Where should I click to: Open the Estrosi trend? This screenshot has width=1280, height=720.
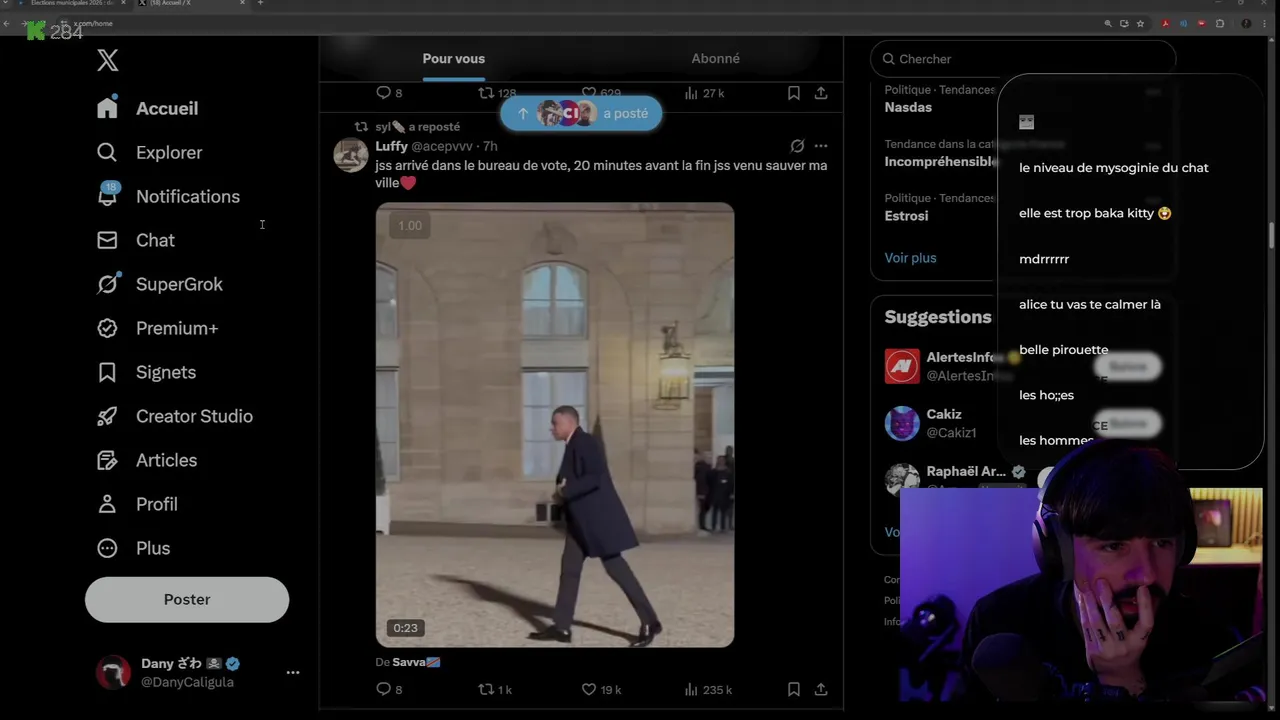(906, 215)
